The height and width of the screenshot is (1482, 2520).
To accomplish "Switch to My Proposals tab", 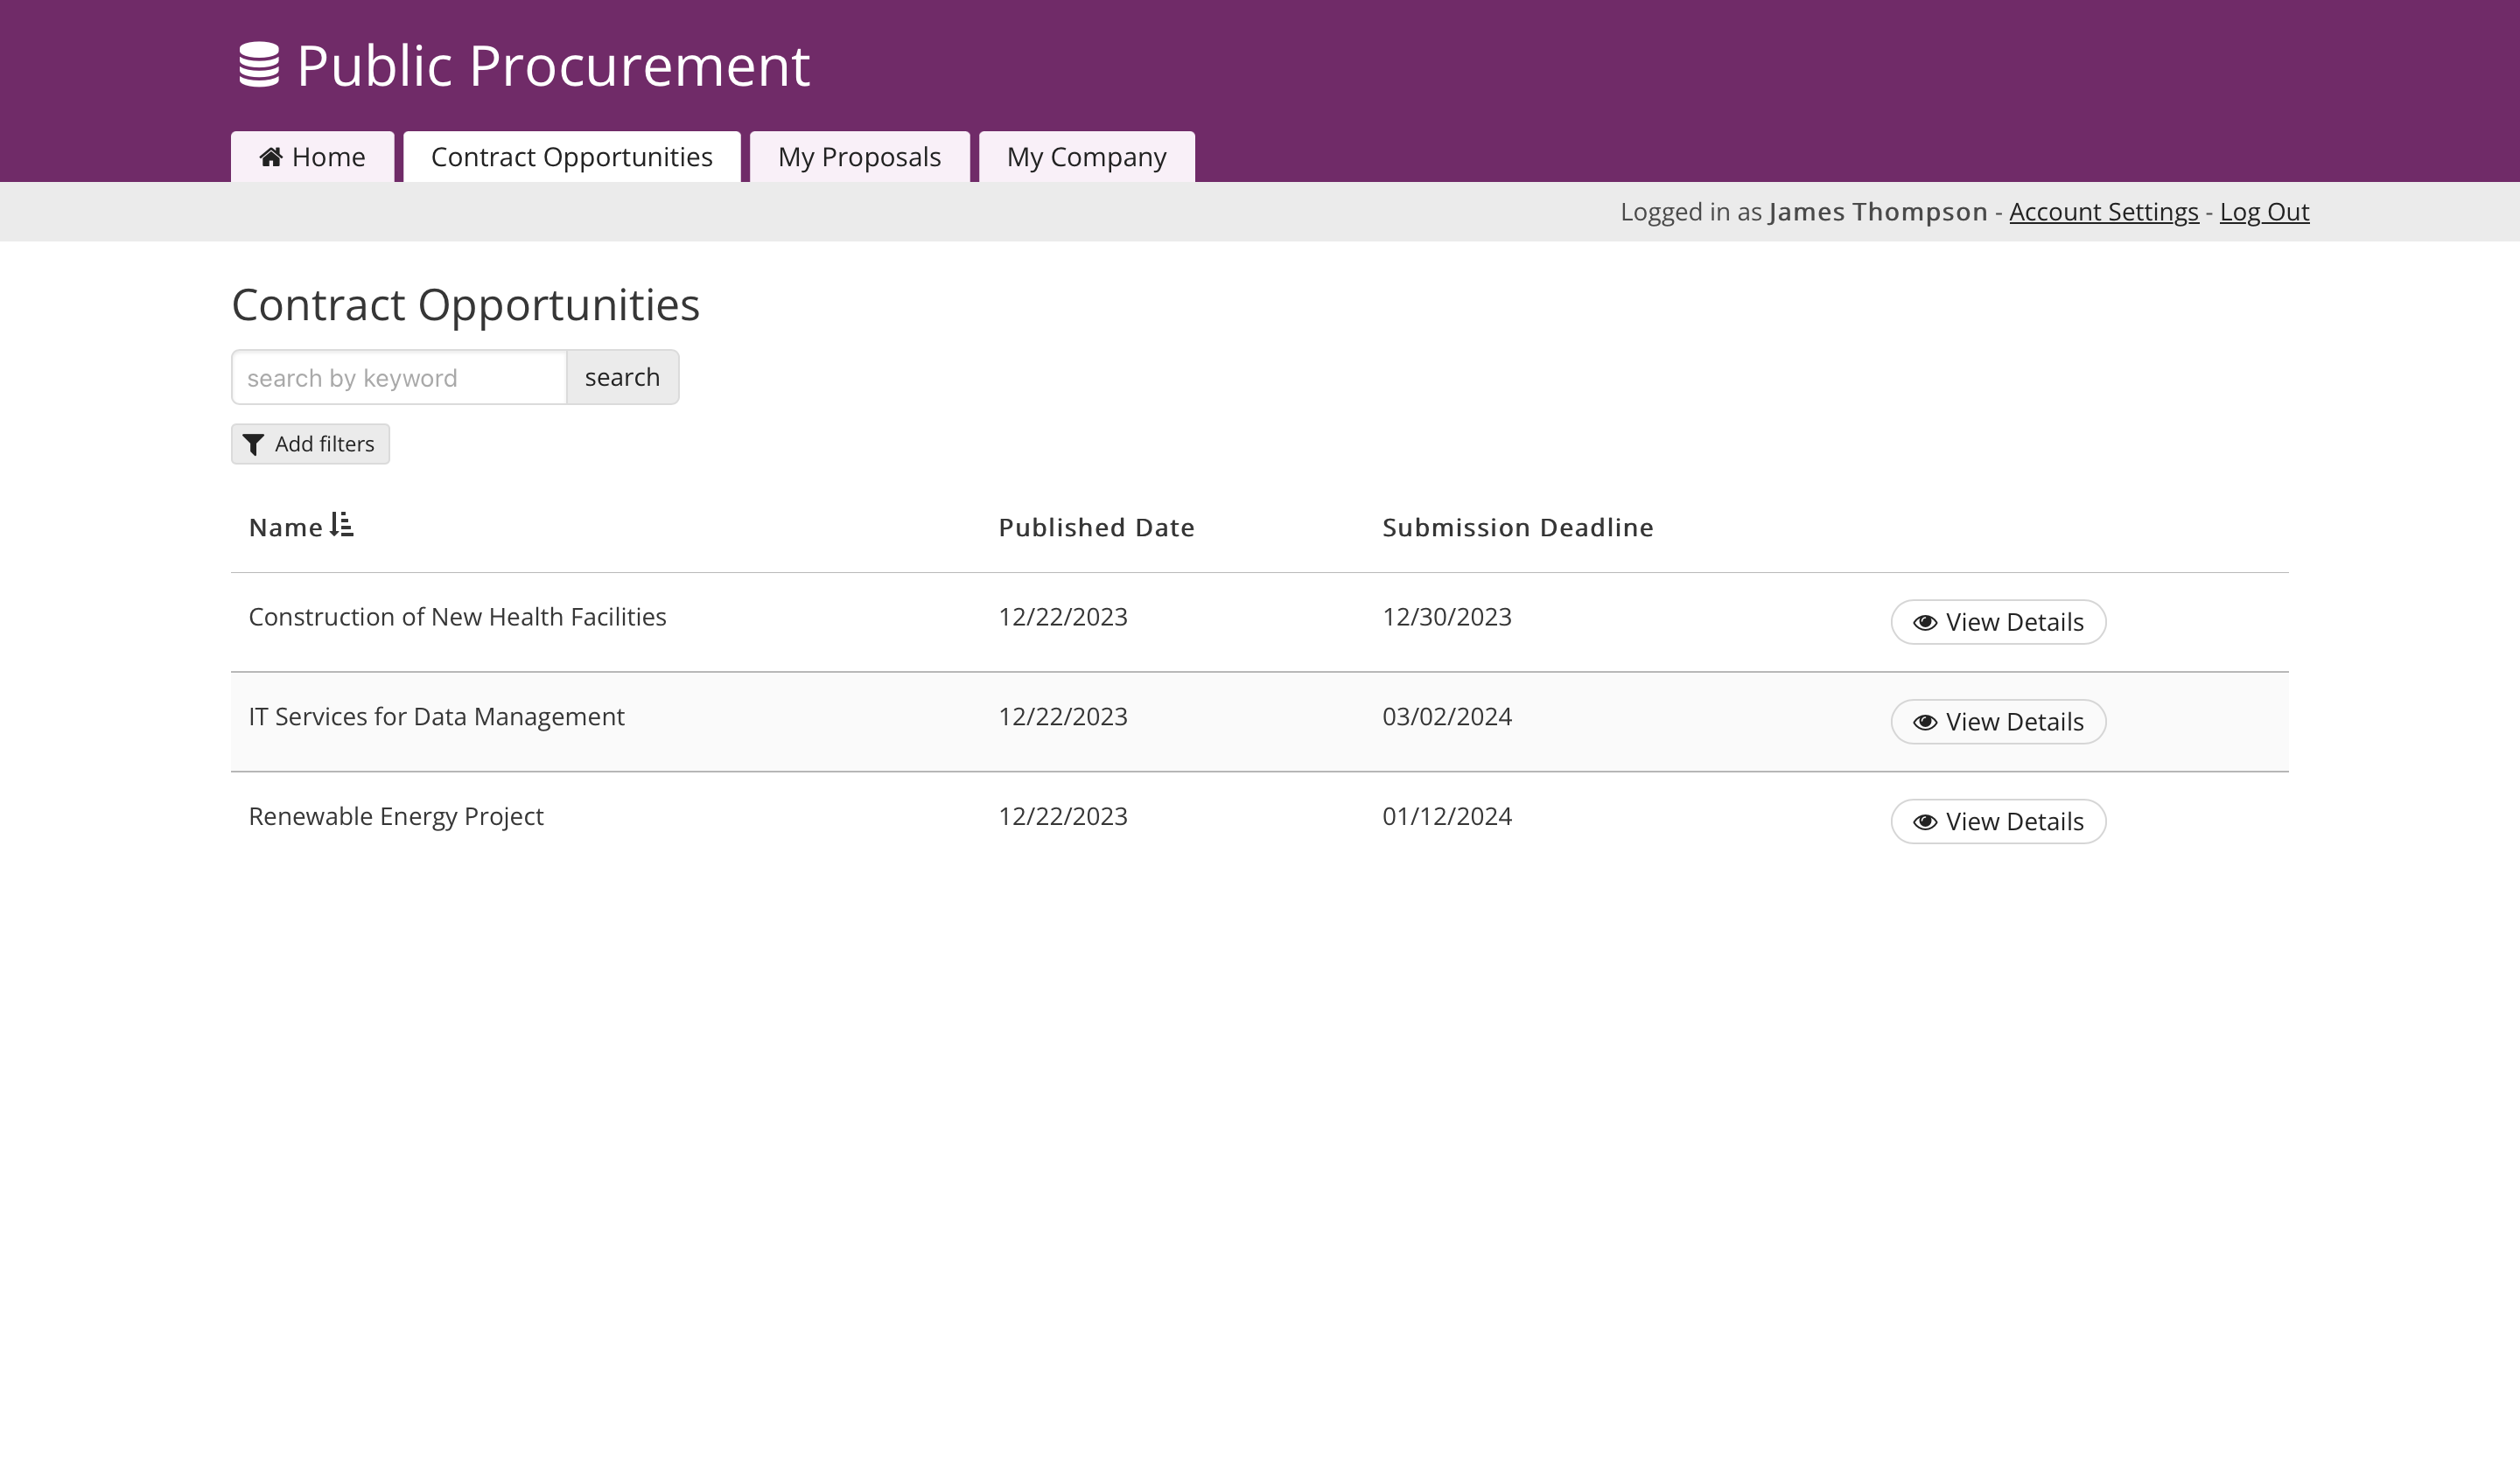I will [x=859, y=157].
